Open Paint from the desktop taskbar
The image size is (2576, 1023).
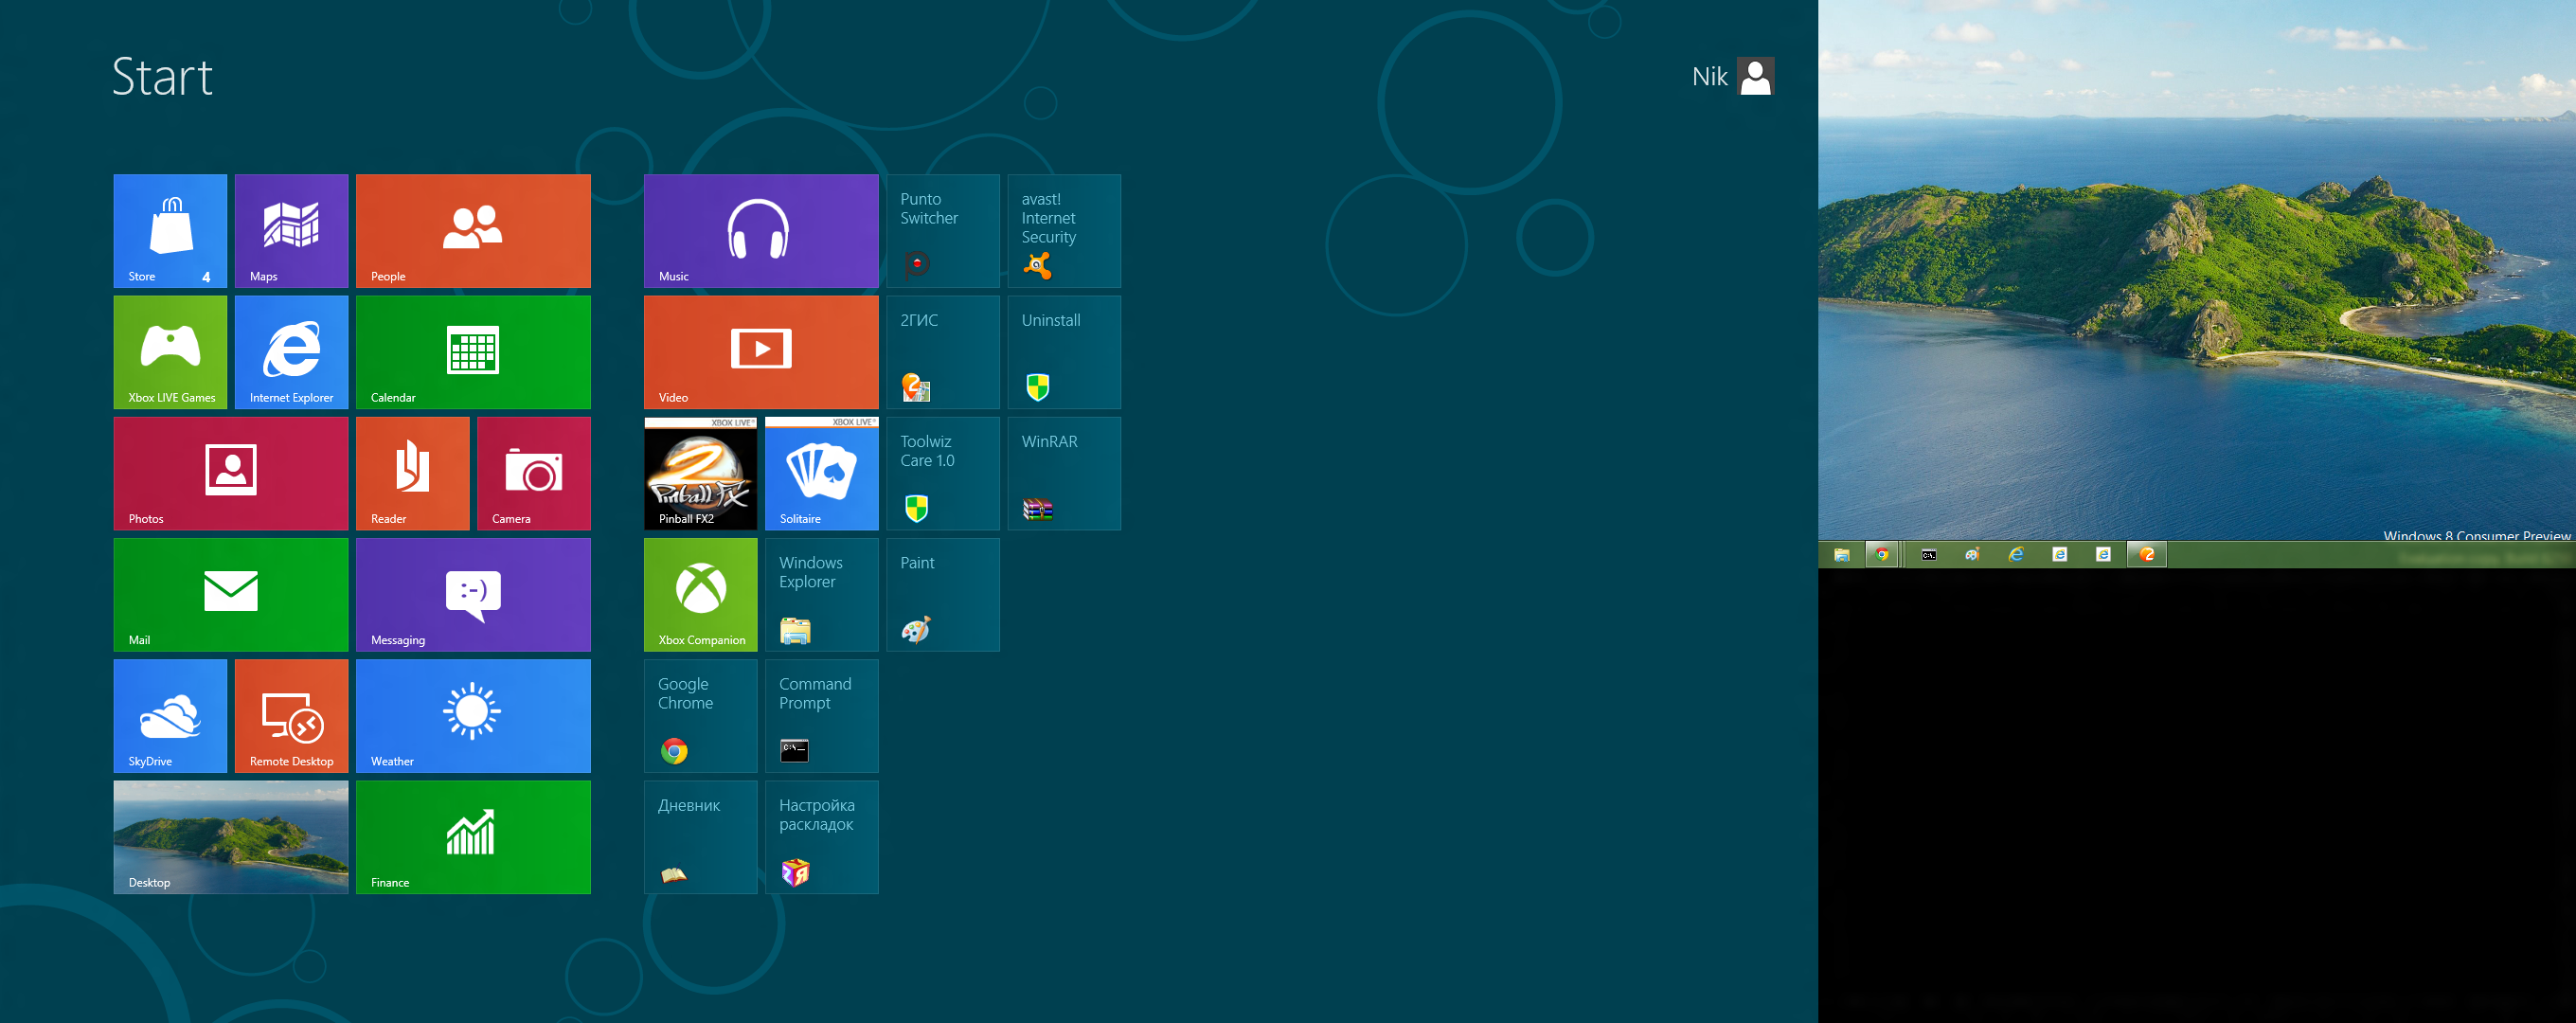1972,555
